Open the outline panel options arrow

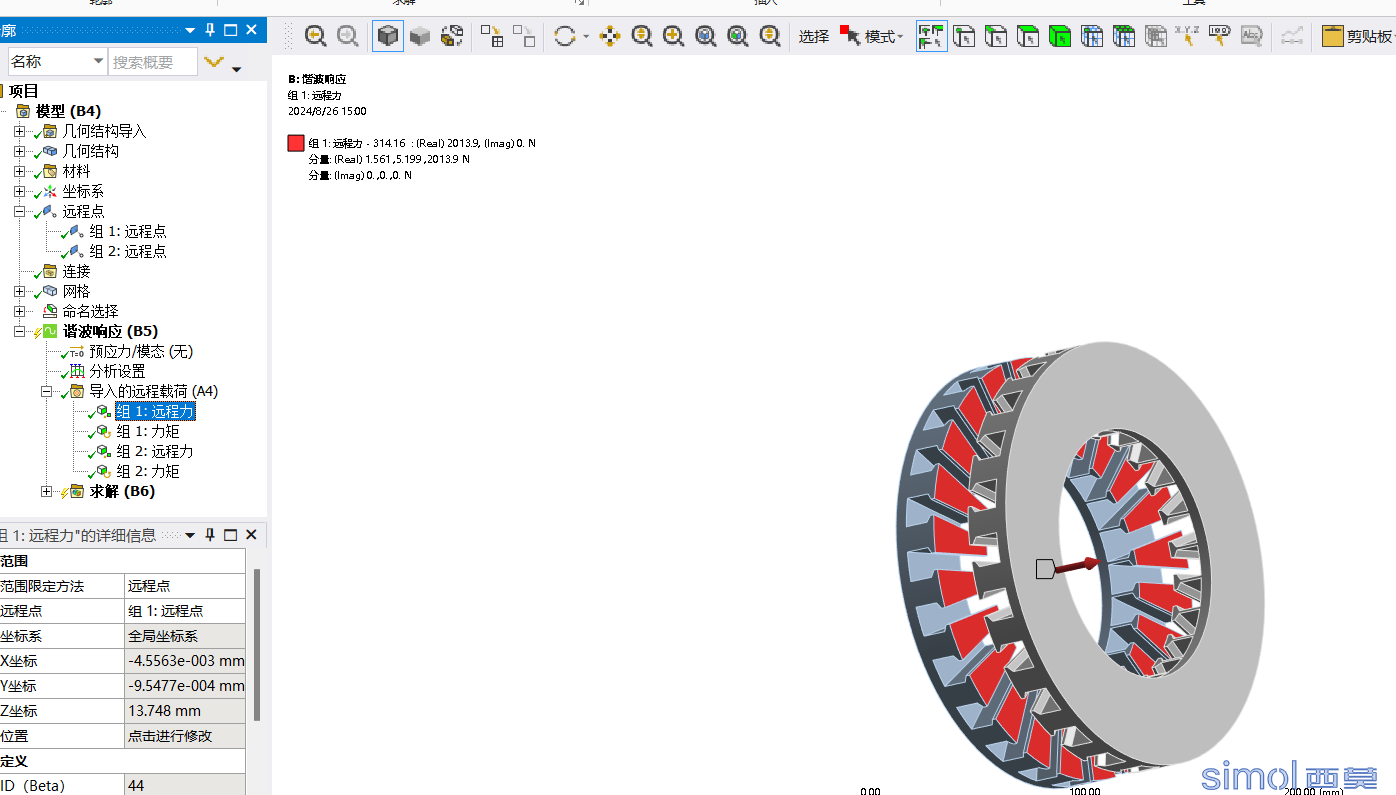coord(190,30)
